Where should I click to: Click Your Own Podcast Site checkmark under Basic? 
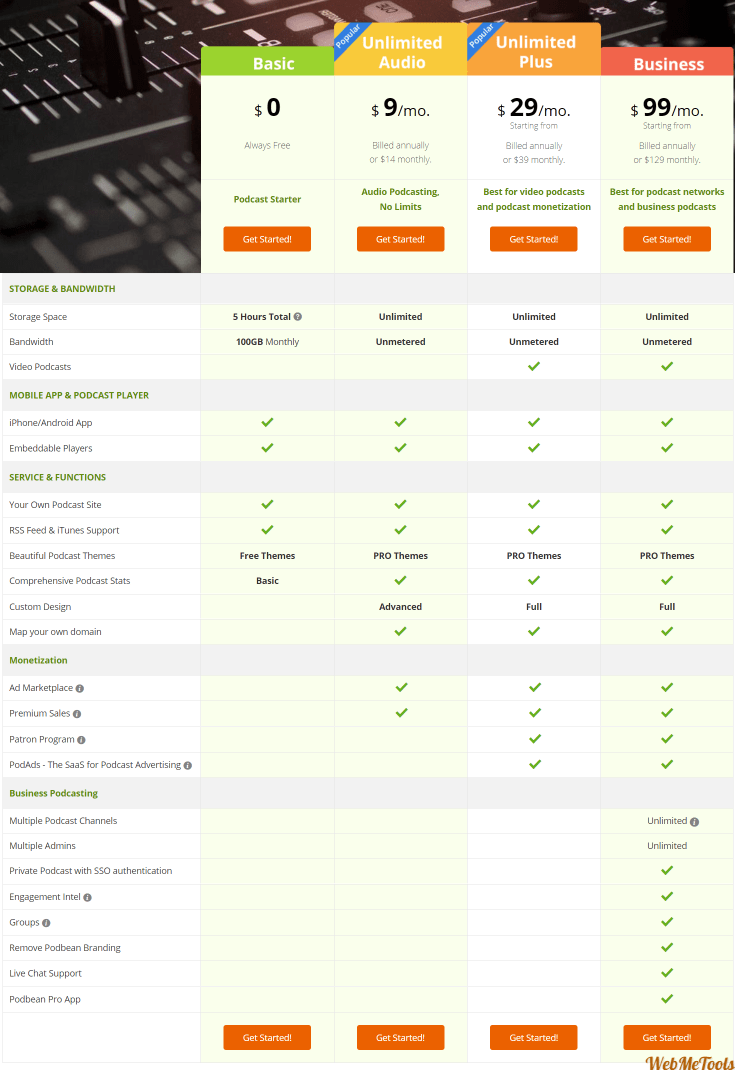tap(268, 504)
